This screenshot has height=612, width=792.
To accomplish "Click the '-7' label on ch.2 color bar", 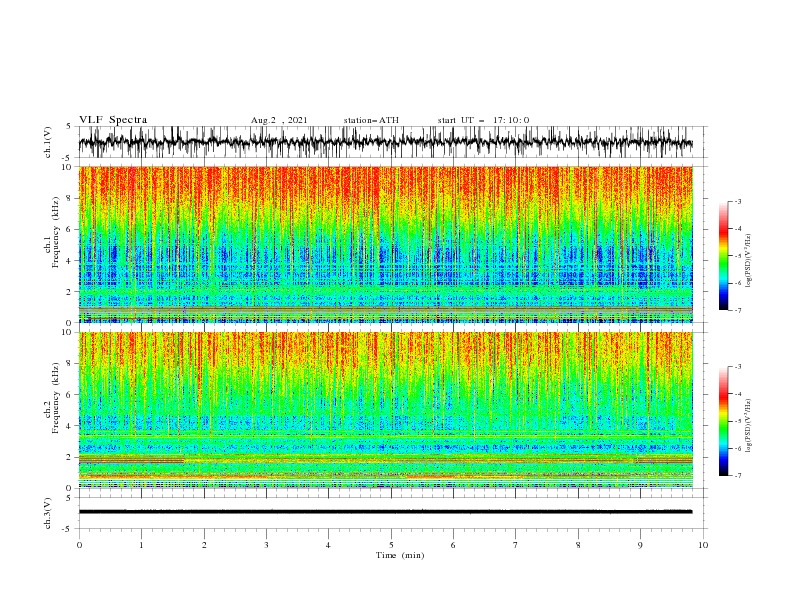I will [x=738, y=475].
